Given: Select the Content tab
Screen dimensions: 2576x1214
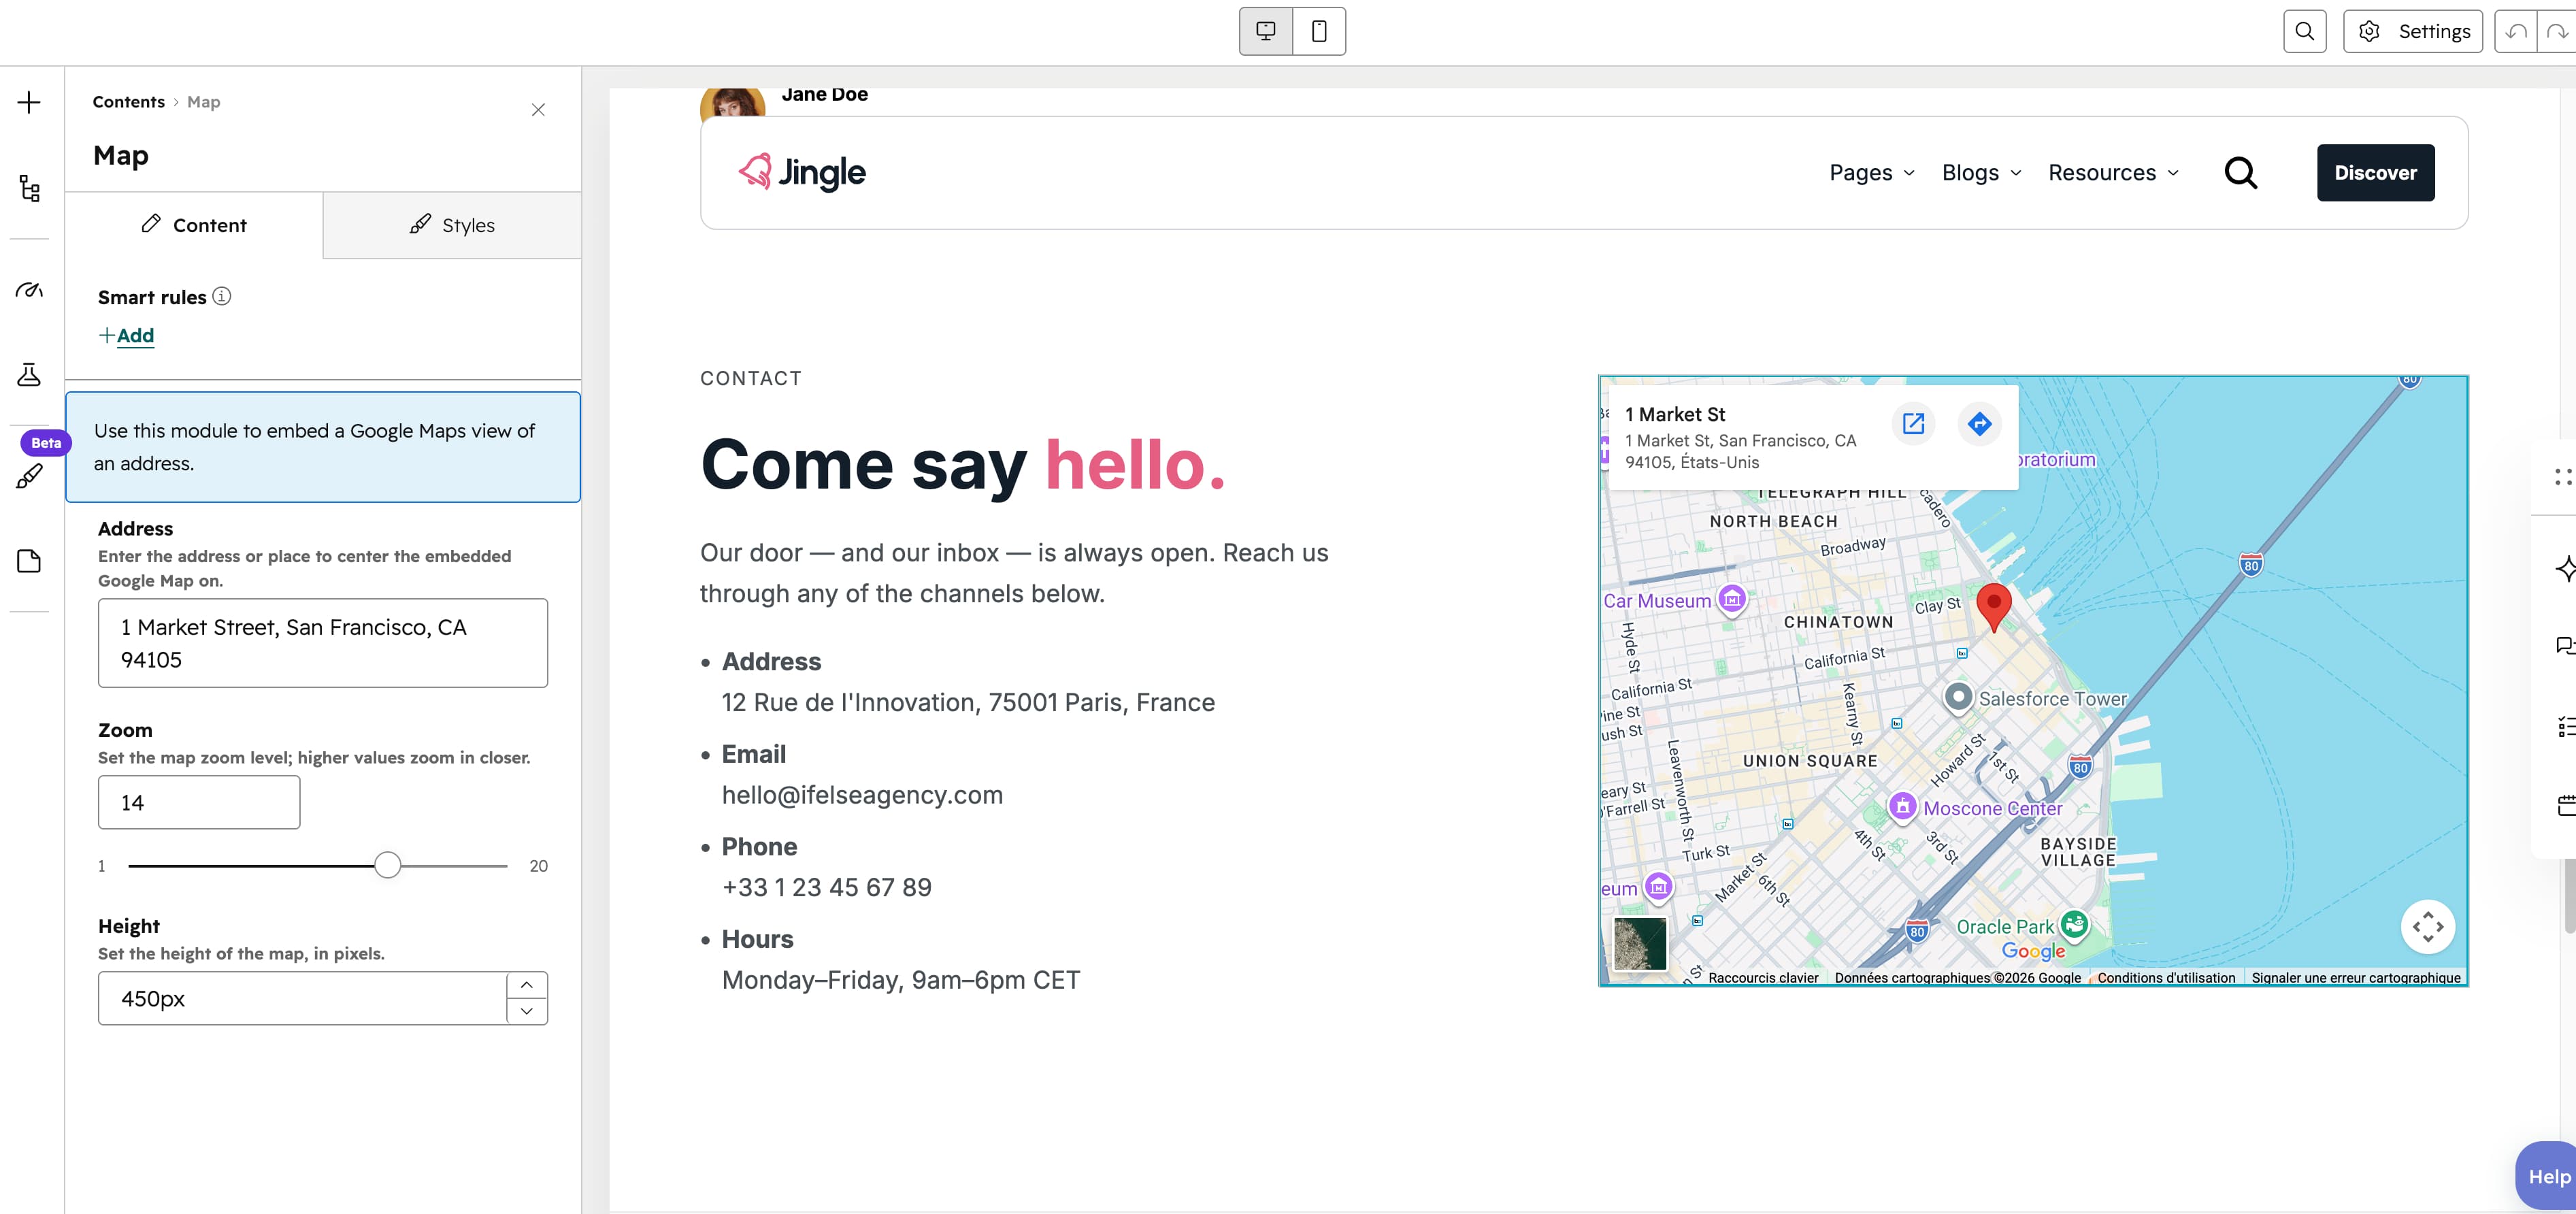Looking at the screenshot, I should coord(194,225).
